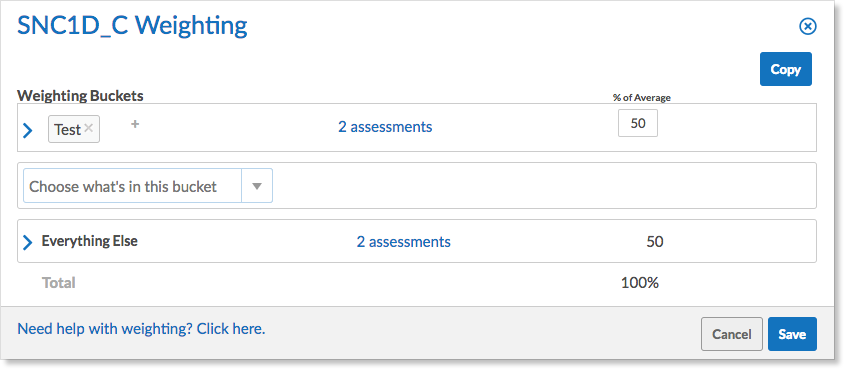This screenshot has height=370, width=845.
Task: Add another tag with the plus icon
Action: [x=135, y=124]
